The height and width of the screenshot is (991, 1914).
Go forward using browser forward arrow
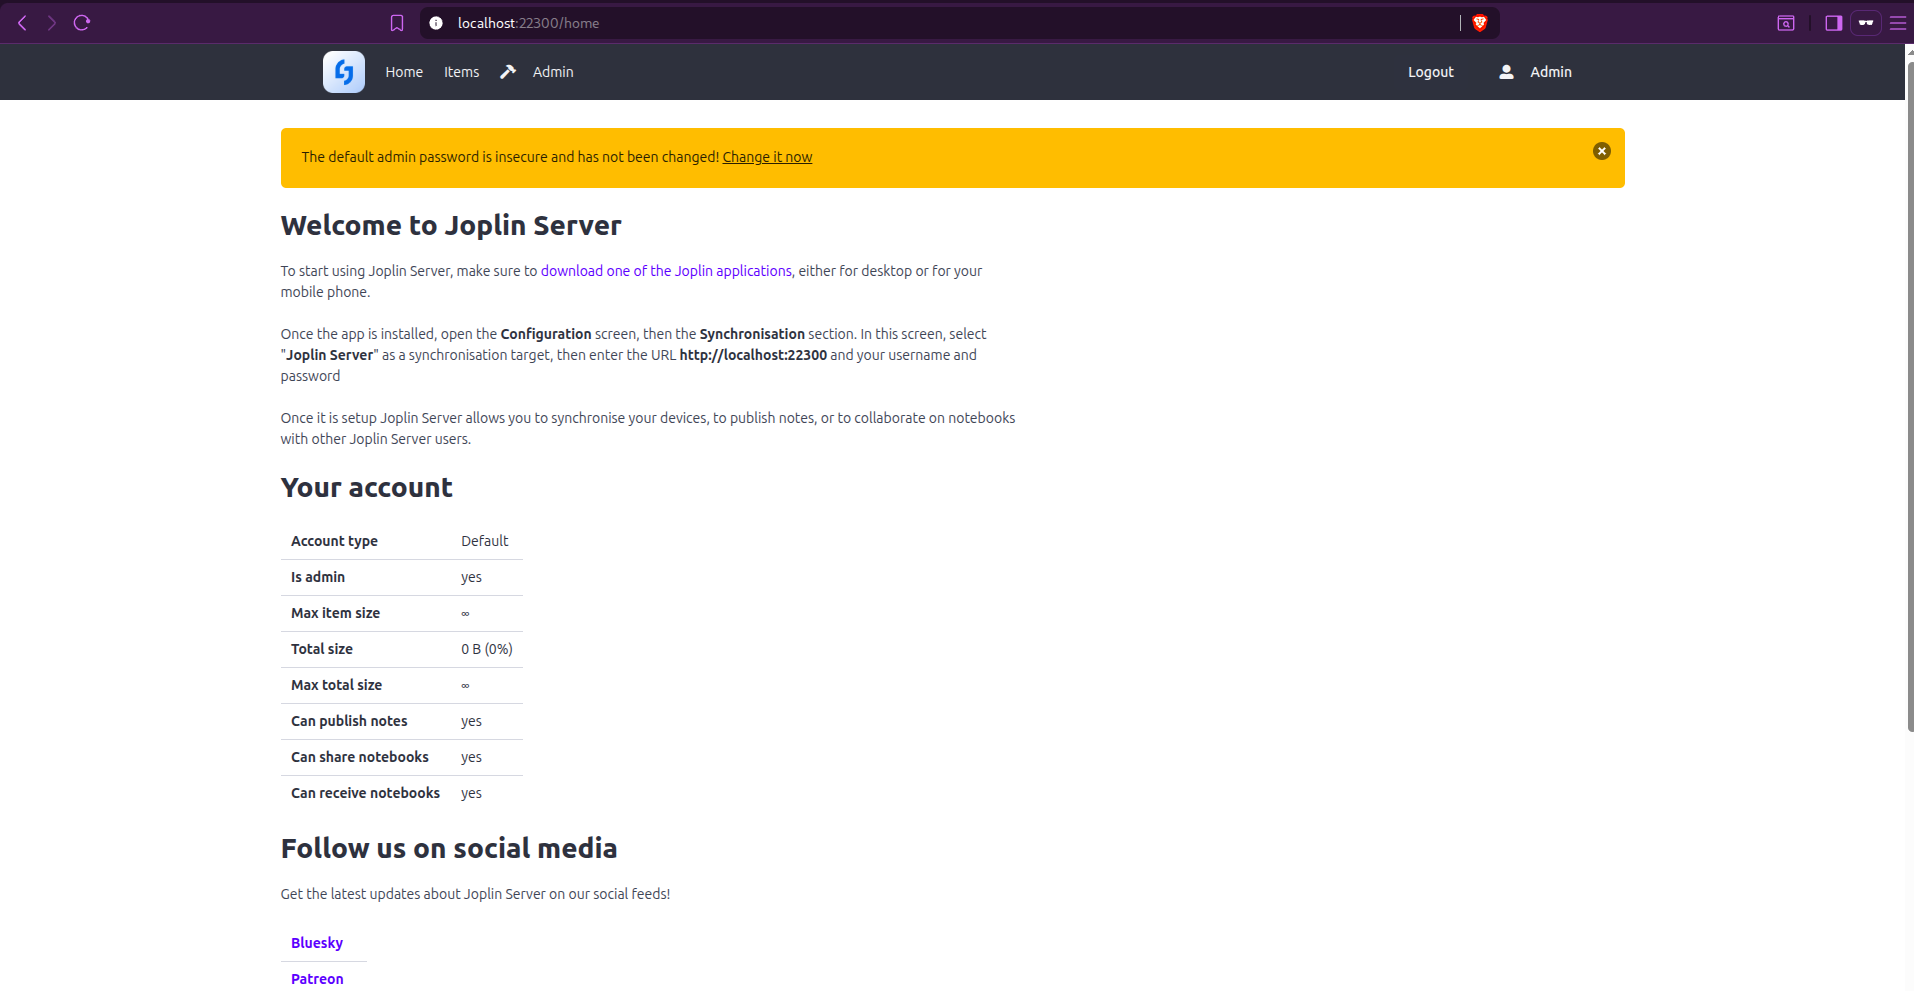click(x=52, y=23)
